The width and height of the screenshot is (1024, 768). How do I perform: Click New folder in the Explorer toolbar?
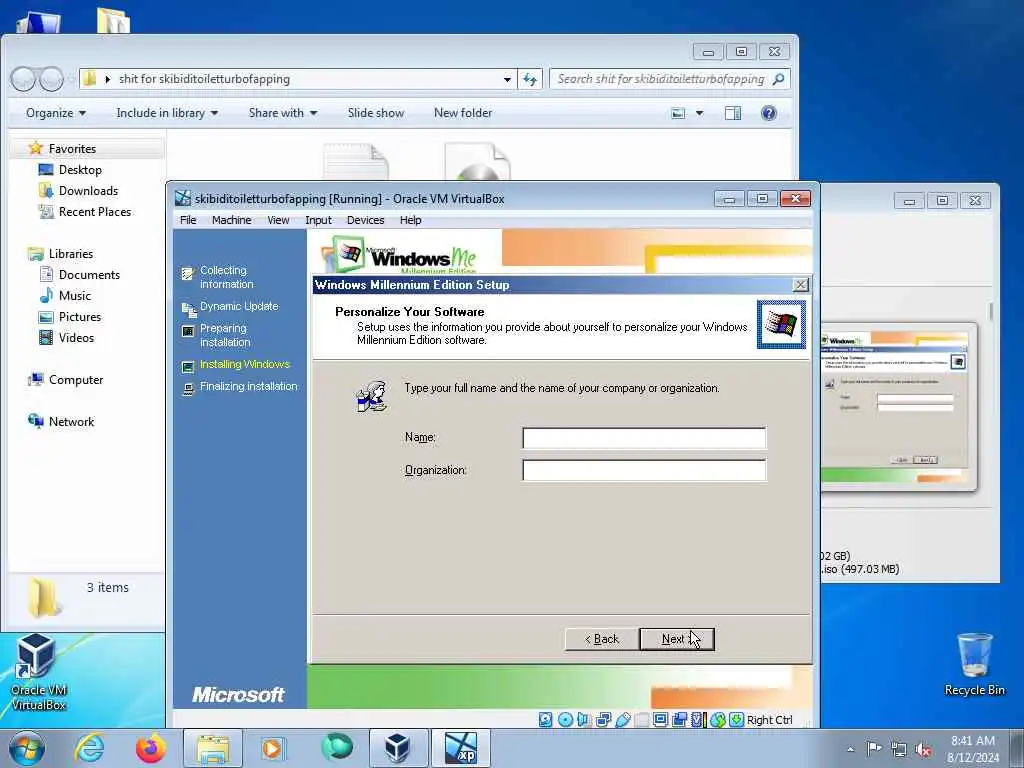[463, 113]
